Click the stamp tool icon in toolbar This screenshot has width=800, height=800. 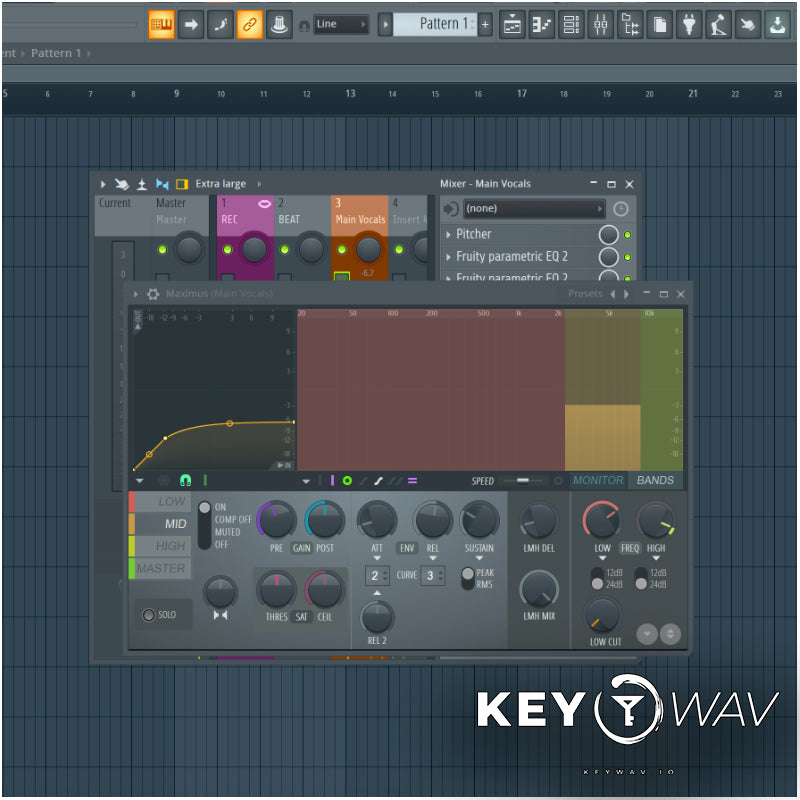click(x=280, y=24)
